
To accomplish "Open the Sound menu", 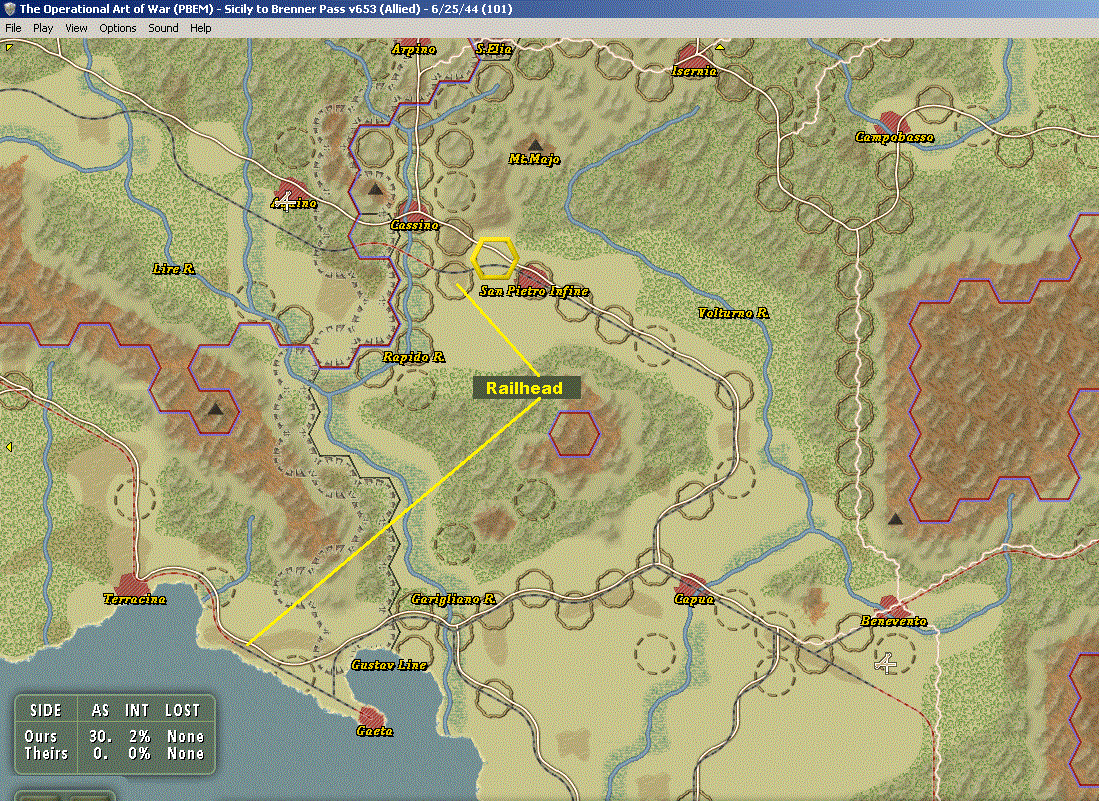I will click(x=163, y=28).
